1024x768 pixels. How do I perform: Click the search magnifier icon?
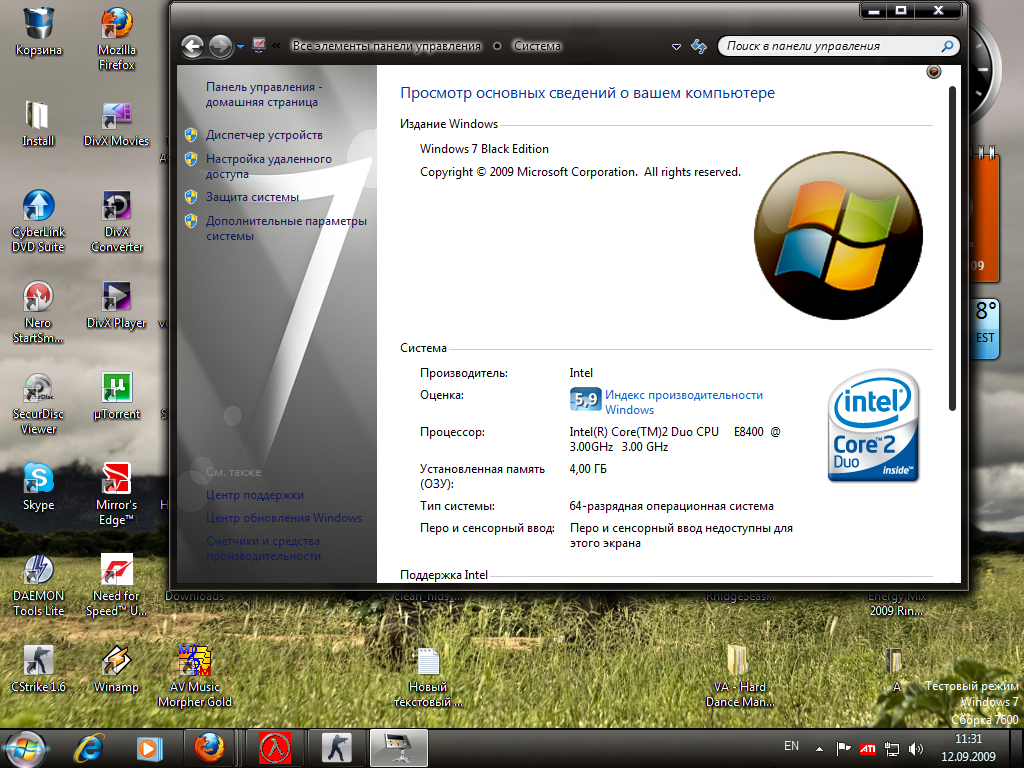click(x=947, y=46)
